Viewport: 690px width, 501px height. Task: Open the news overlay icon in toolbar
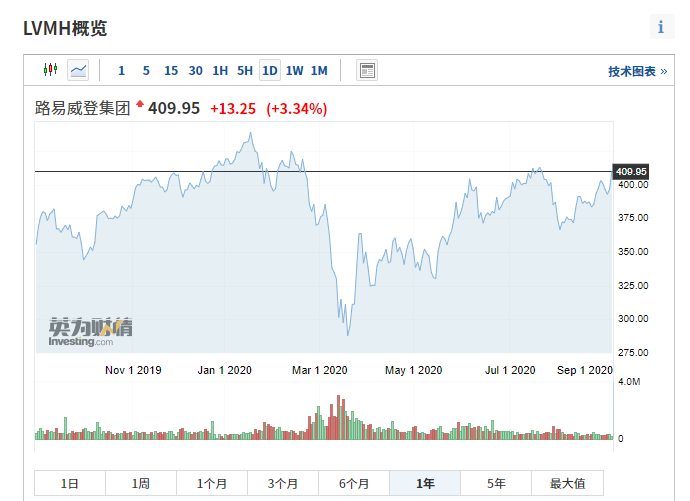367,70
